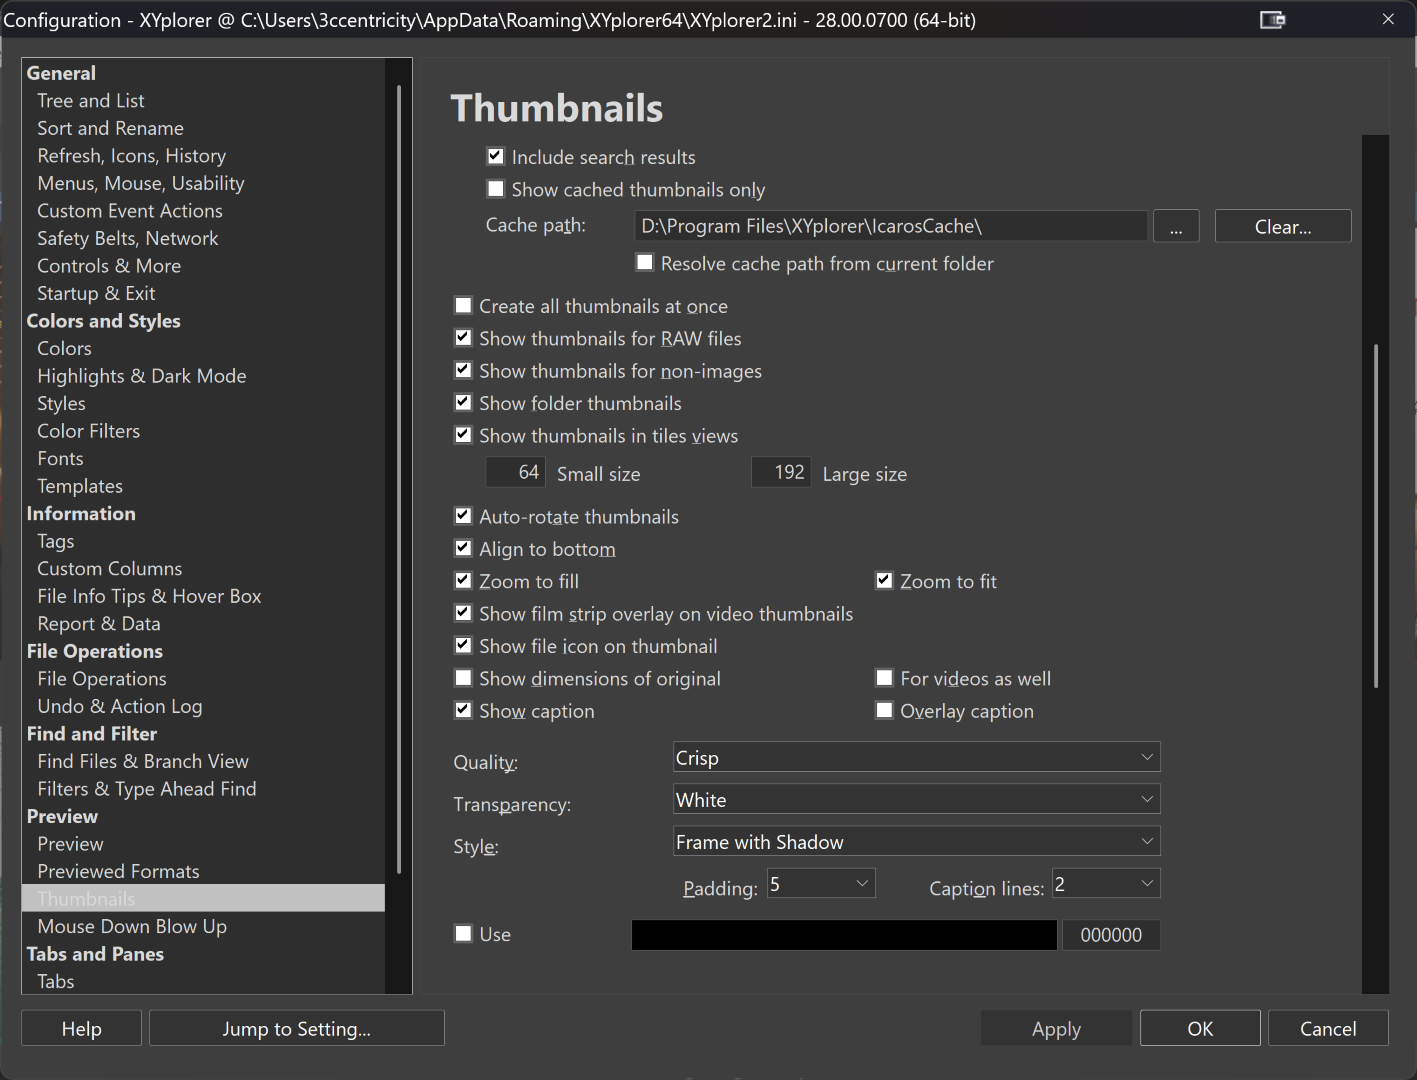Toggle Show cached thumbnails only checkbox
This screenshot has height=1080, width=1417.
point(496,189)
